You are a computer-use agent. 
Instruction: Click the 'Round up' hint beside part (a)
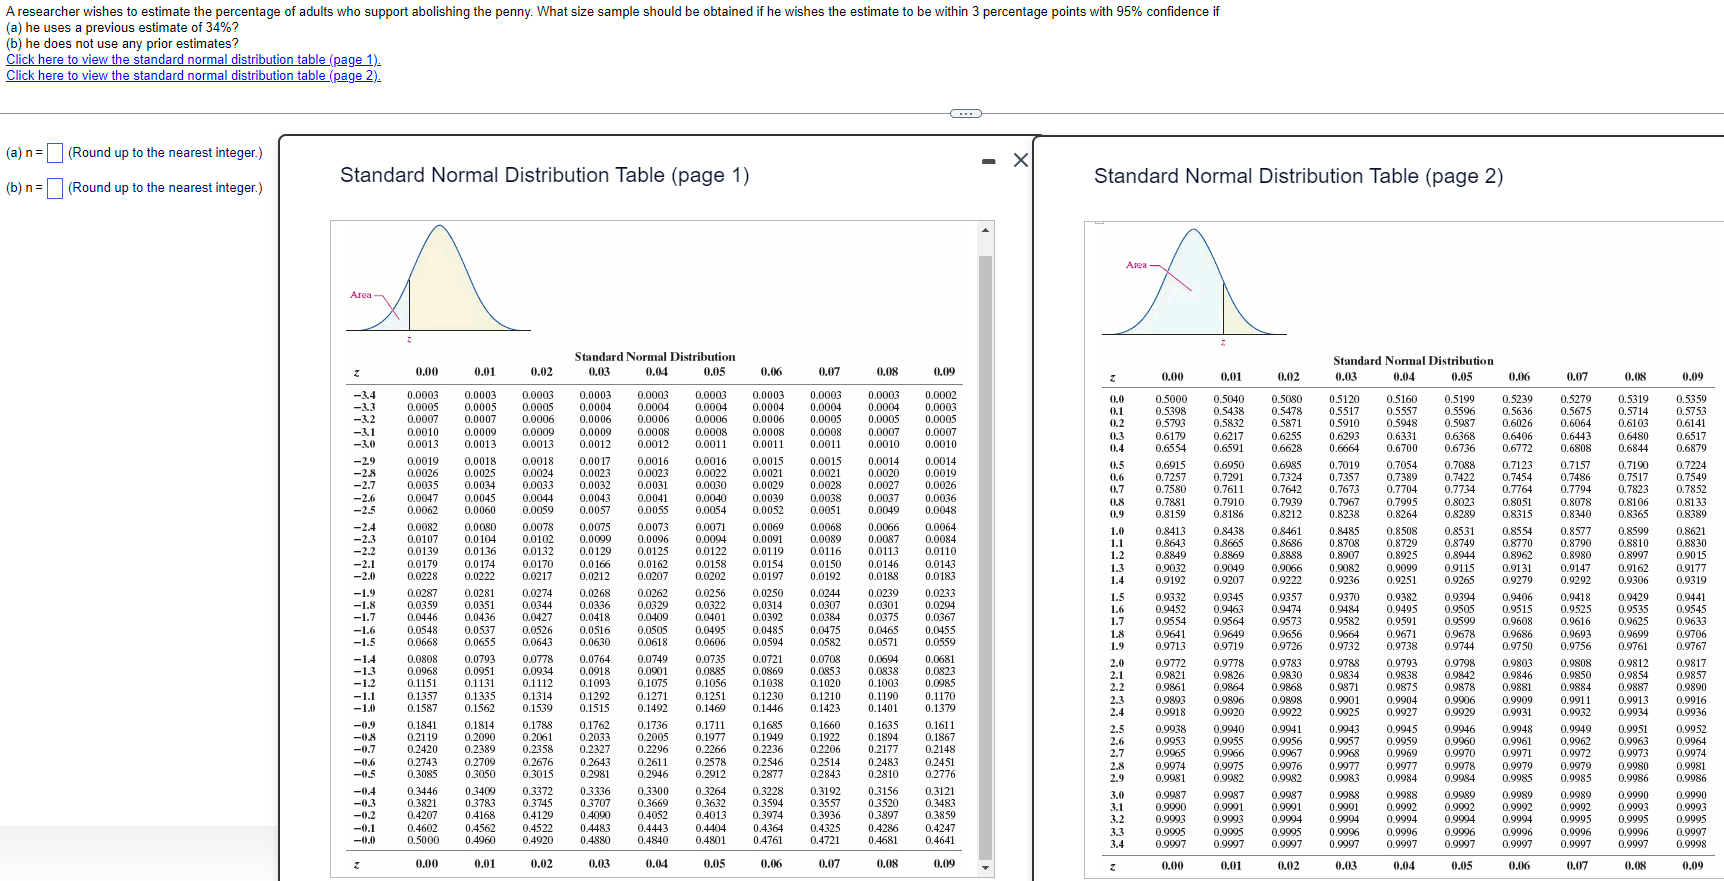pyautogui.click(x=165, y=153)
